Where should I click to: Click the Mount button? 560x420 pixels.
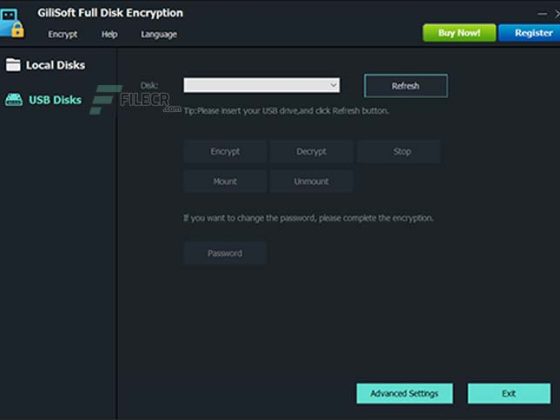point(225,181)
